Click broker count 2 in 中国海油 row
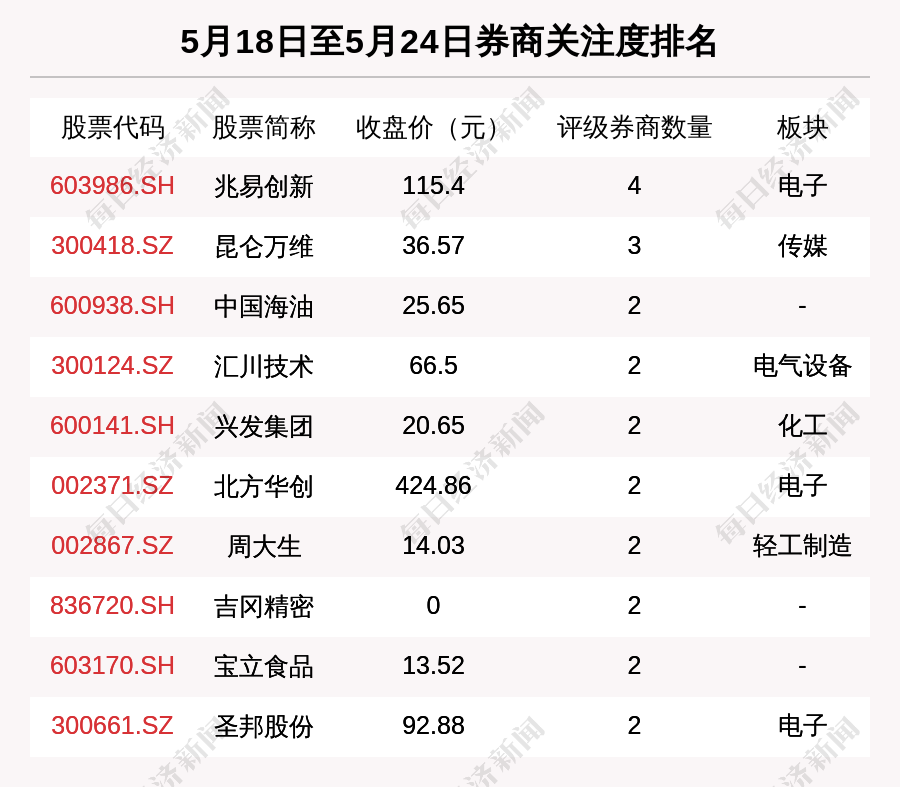 coord(634,306)
